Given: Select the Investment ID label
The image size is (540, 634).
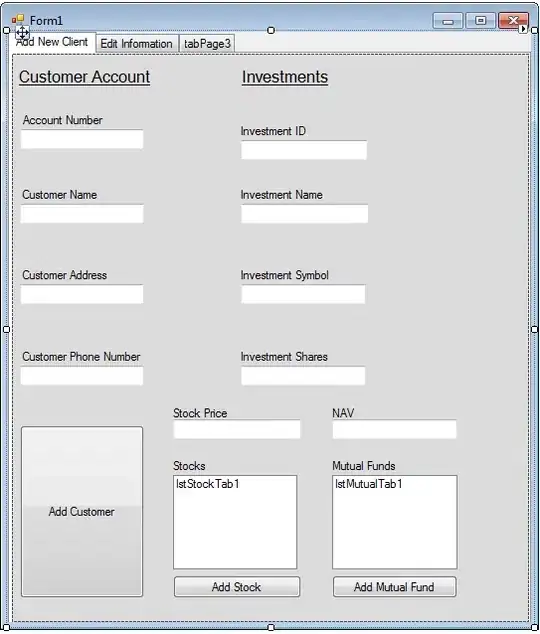Looking at the screenshot, I should point(273,131).
